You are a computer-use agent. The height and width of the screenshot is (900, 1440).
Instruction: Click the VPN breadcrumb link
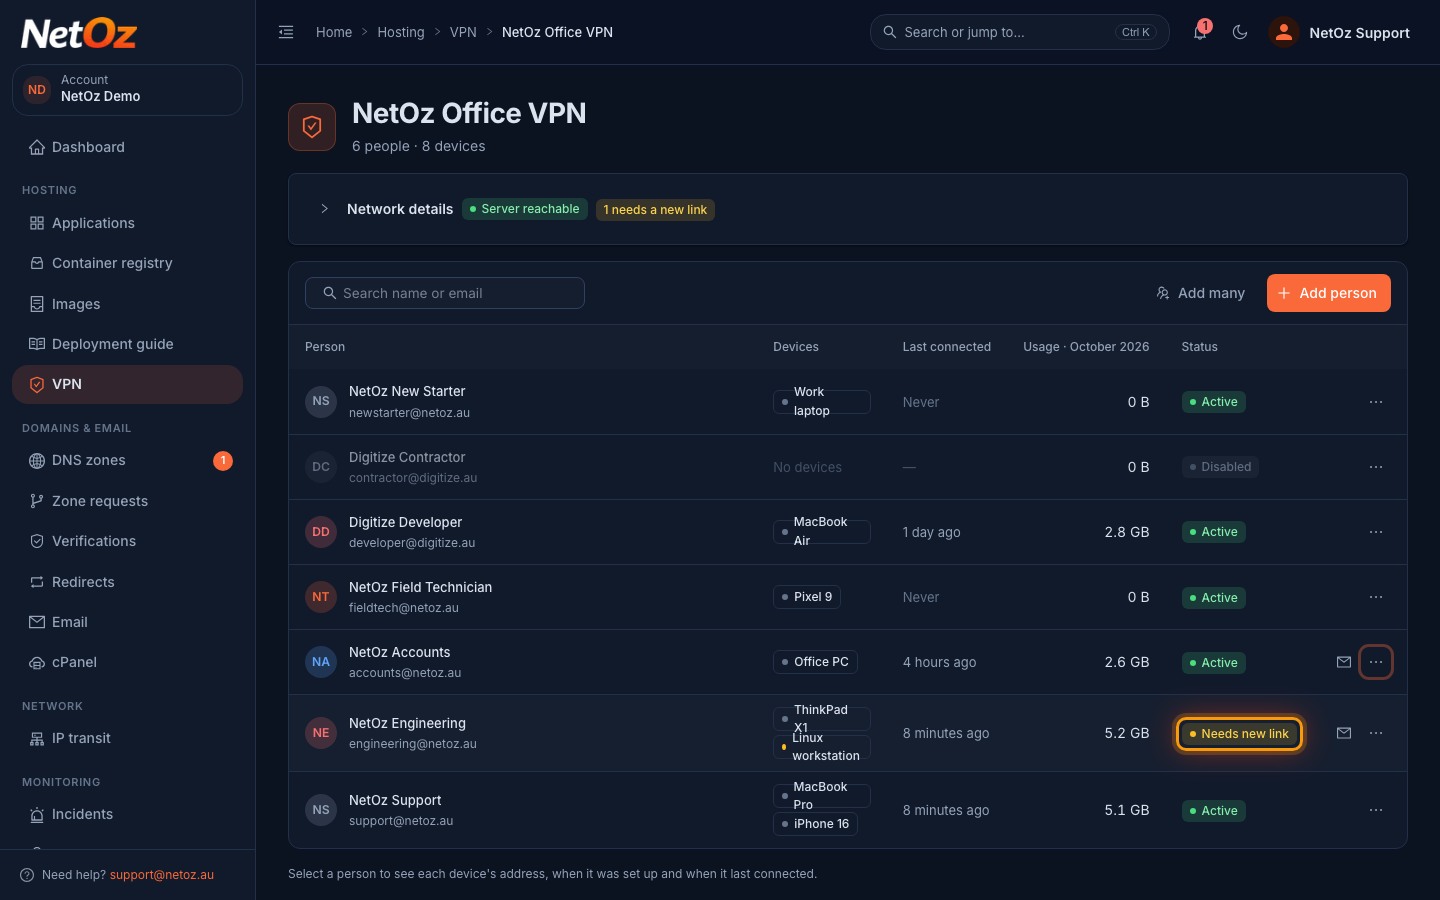463,32
